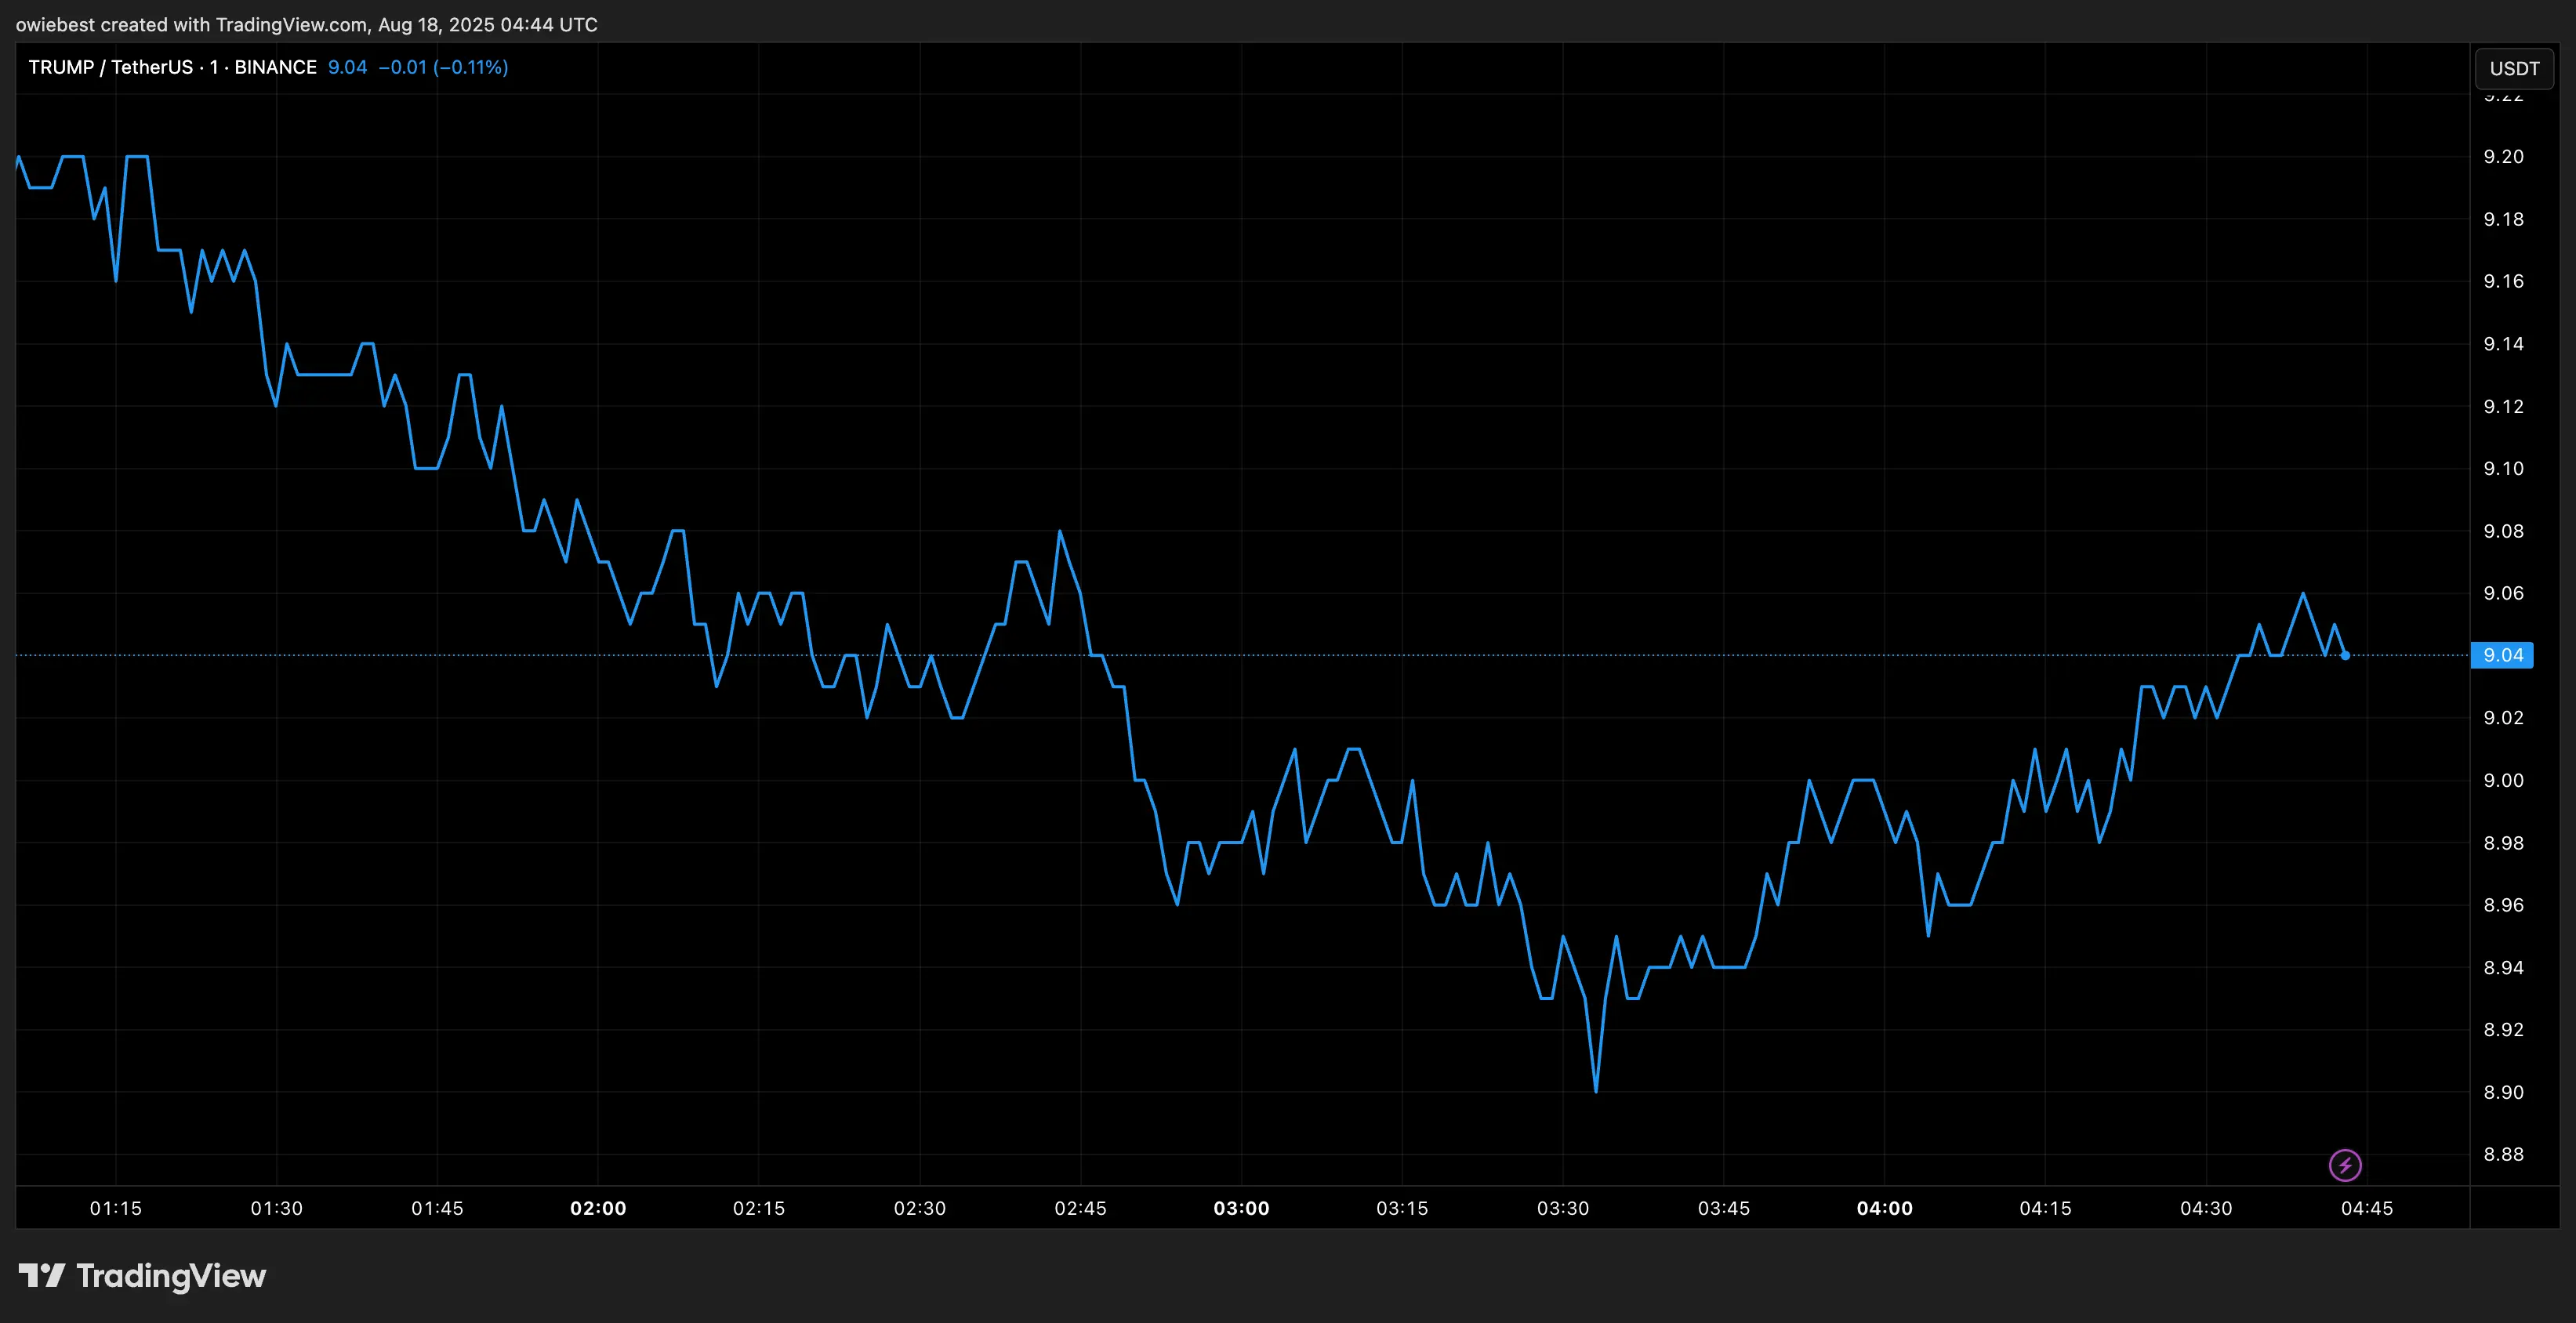Click the 9.04 current price label
The height and width of the screenshot is (1323, 2576).
point(2502,655)
